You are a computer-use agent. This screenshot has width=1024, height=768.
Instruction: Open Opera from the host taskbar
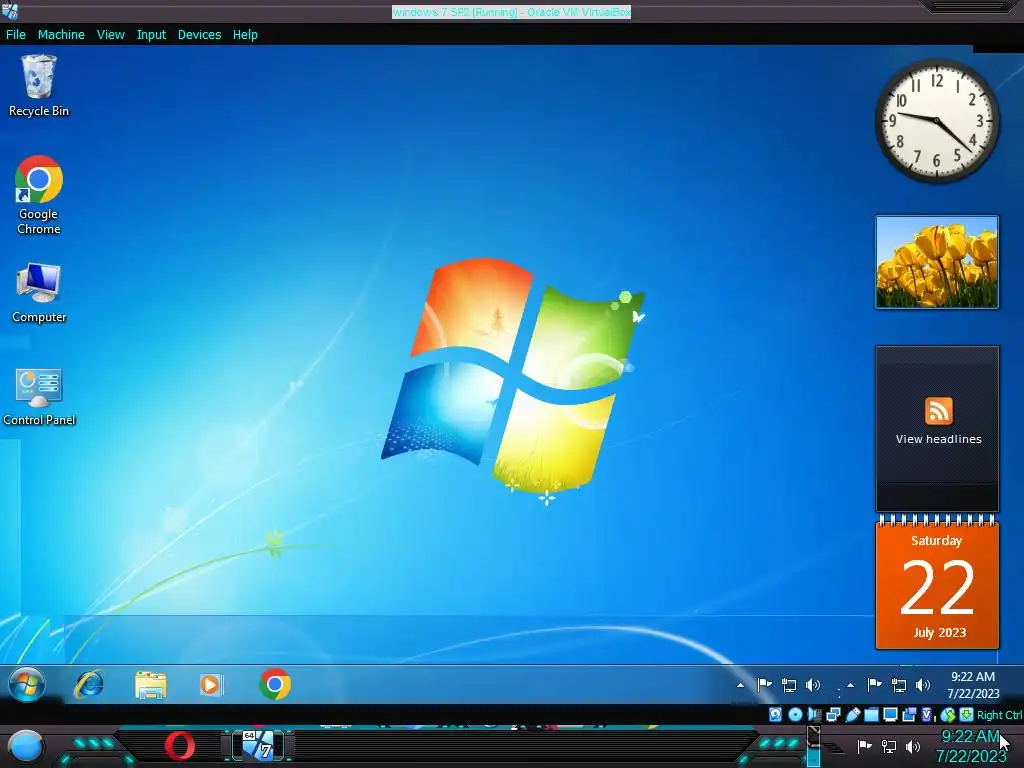click(x=180, y=746)
